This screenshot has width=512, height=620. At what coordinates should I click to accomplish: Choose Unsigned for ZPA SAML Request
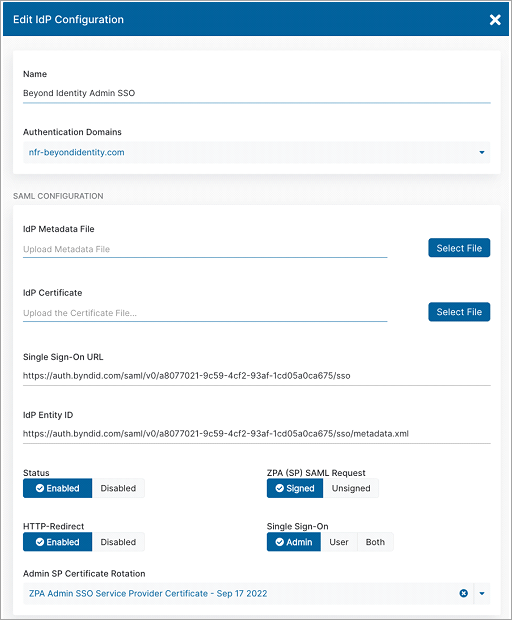click(x=351, y=488)
